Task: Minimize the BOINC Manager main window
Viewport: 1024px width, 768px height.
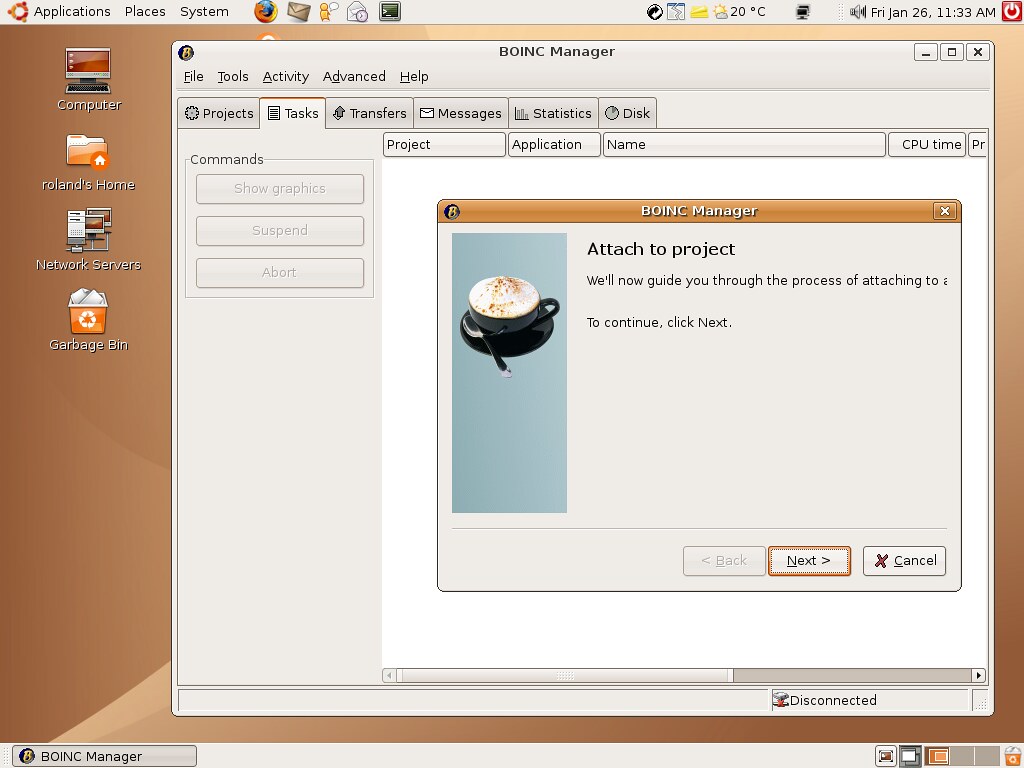Action: pos(925,52)
